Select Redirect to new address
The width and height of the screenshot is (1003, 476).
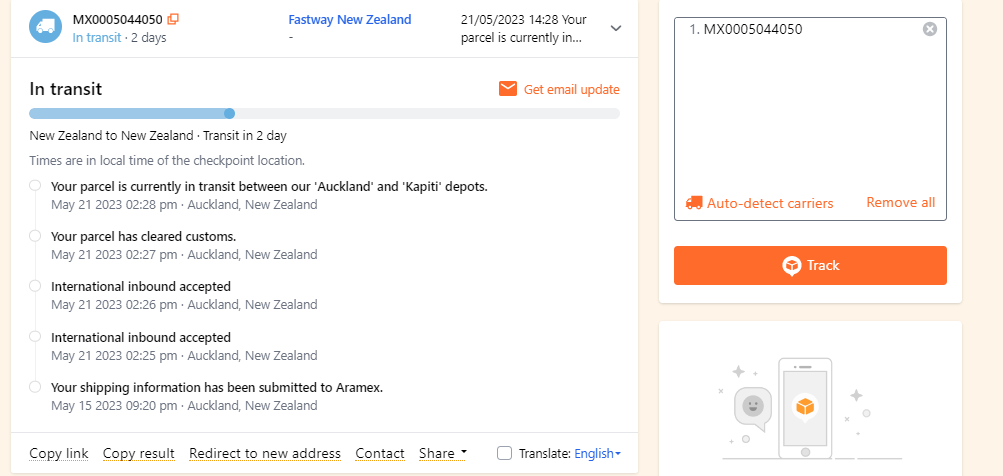[x=265, y=453]
